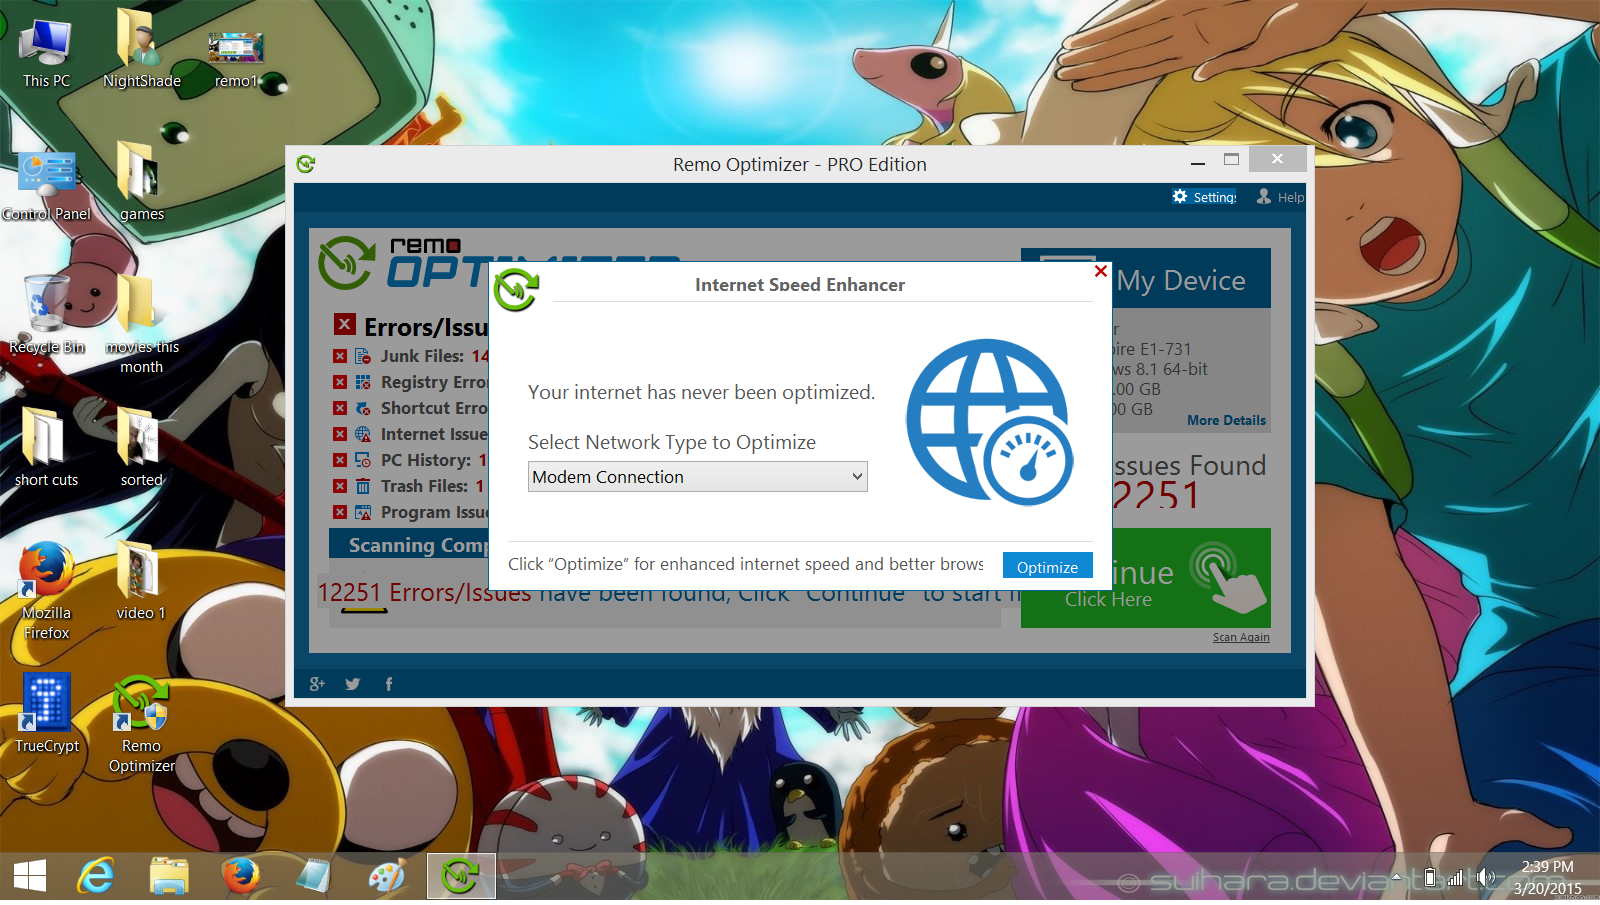Viewport: 1600px width, 905px height.
Task: Click the "My Device" panel heading
Action: pyautogui.click(x=1181, y=281)
